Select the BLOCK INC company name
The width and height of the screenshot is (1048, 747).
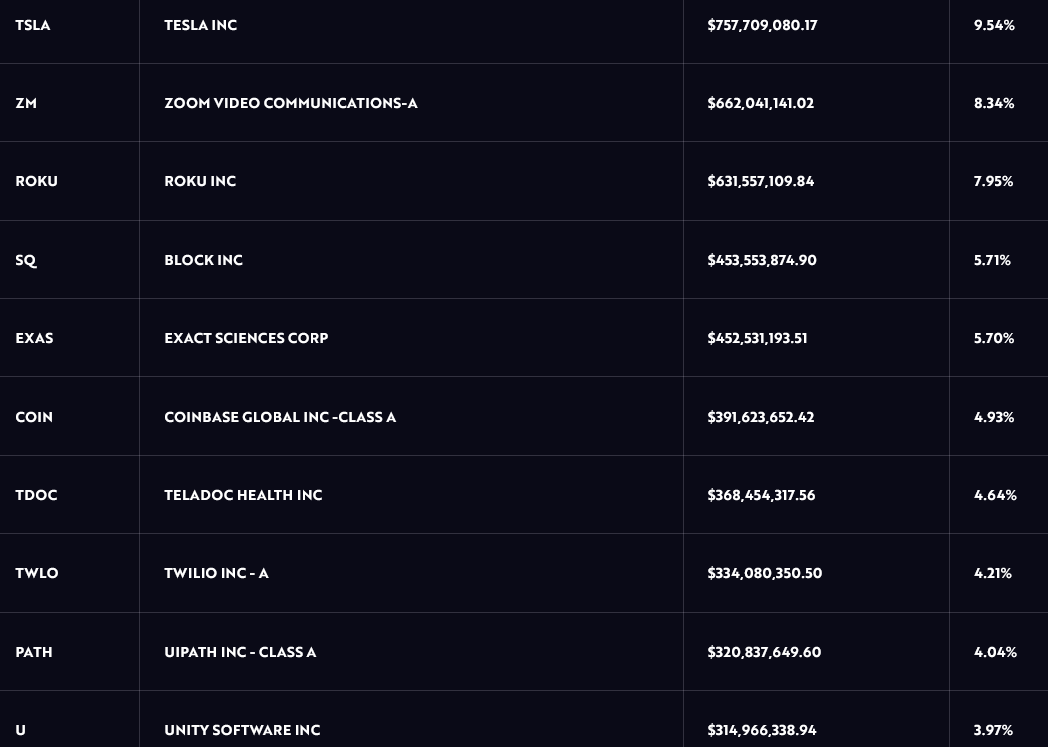tap(203, 260)
